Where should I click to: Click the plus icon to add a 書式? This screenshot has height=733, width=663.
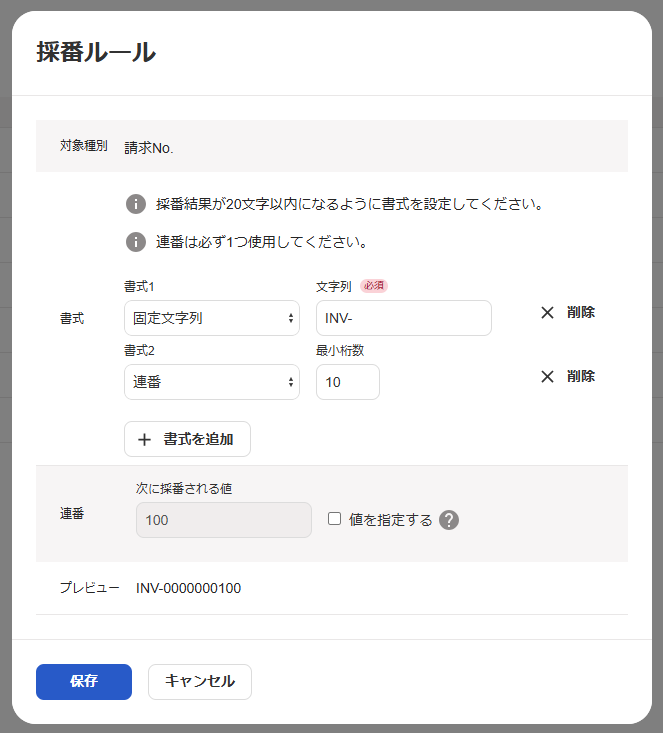(x=144, y=439)
